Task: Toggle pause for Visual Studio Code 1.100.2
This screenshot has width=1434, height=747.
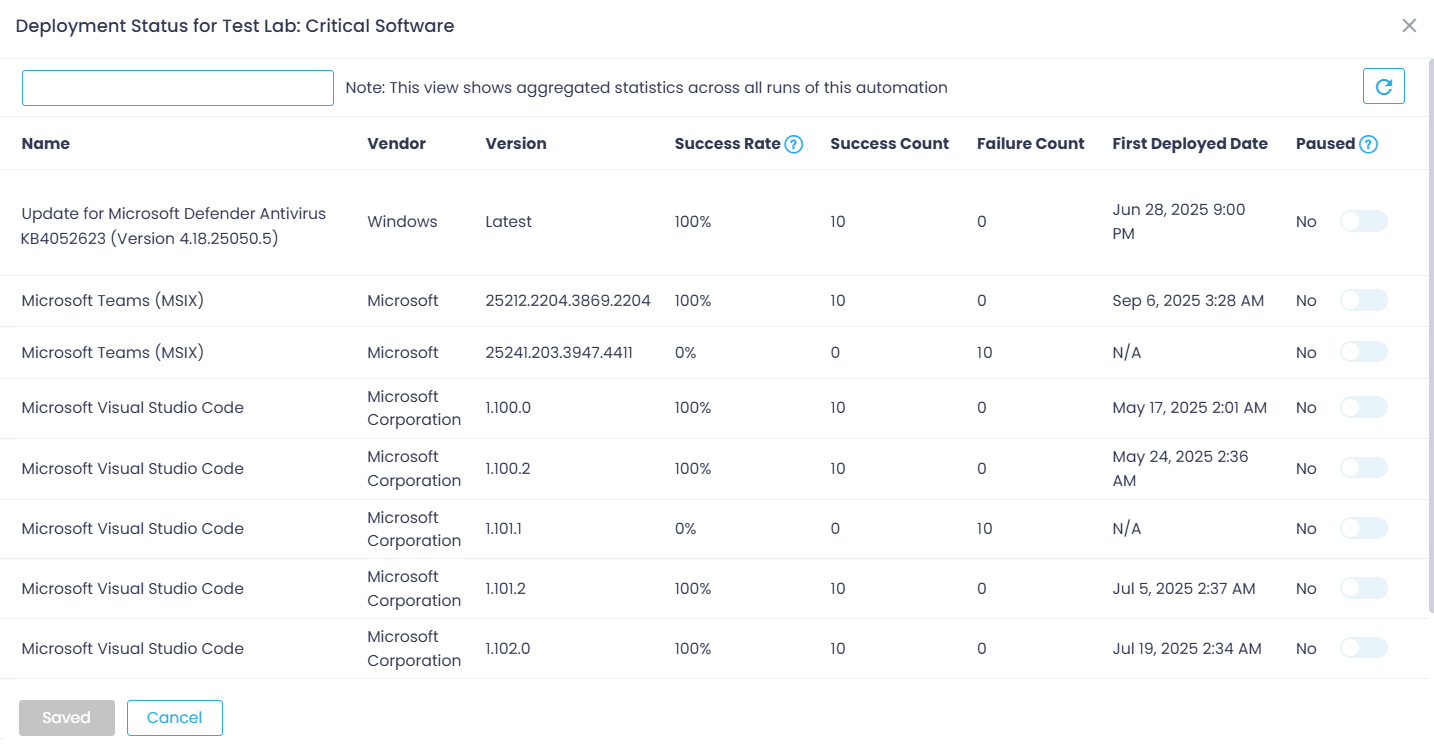Action: click(1363, 468)
